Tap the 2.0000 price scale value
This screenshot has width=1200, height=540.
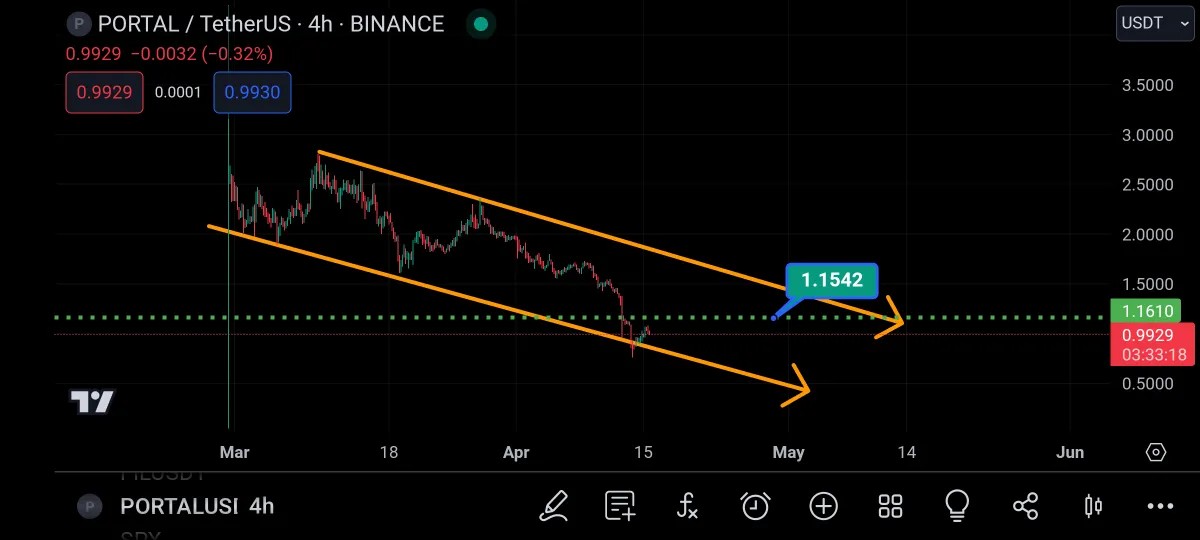pyautogui.click(x=1147, y=235)
